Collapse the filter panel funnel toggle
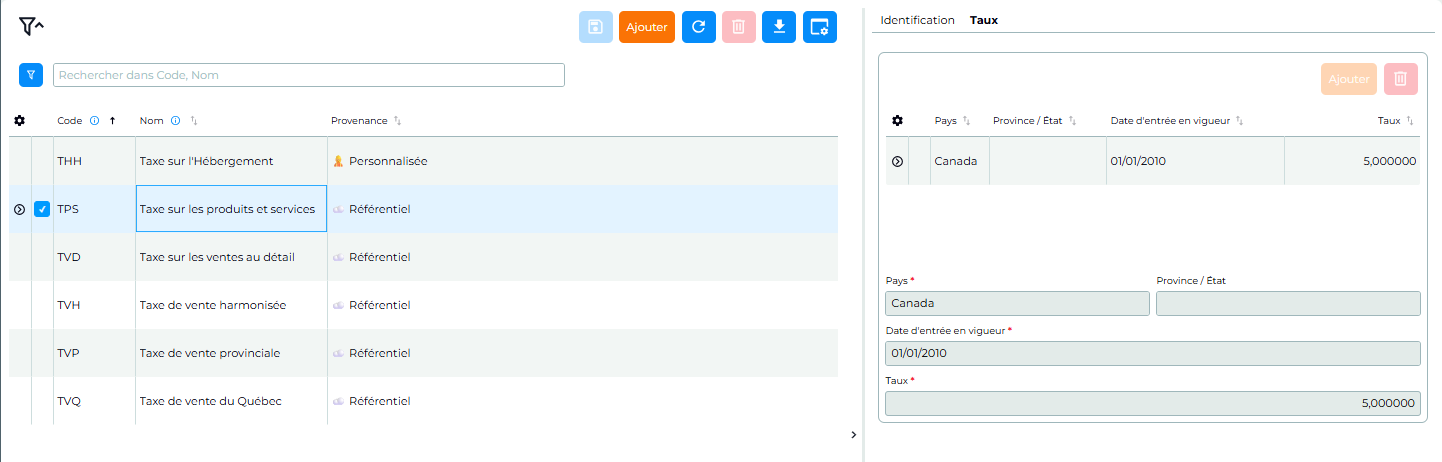Image resolution: width=1442 pixels, height=462 pixels. [31, 27]
